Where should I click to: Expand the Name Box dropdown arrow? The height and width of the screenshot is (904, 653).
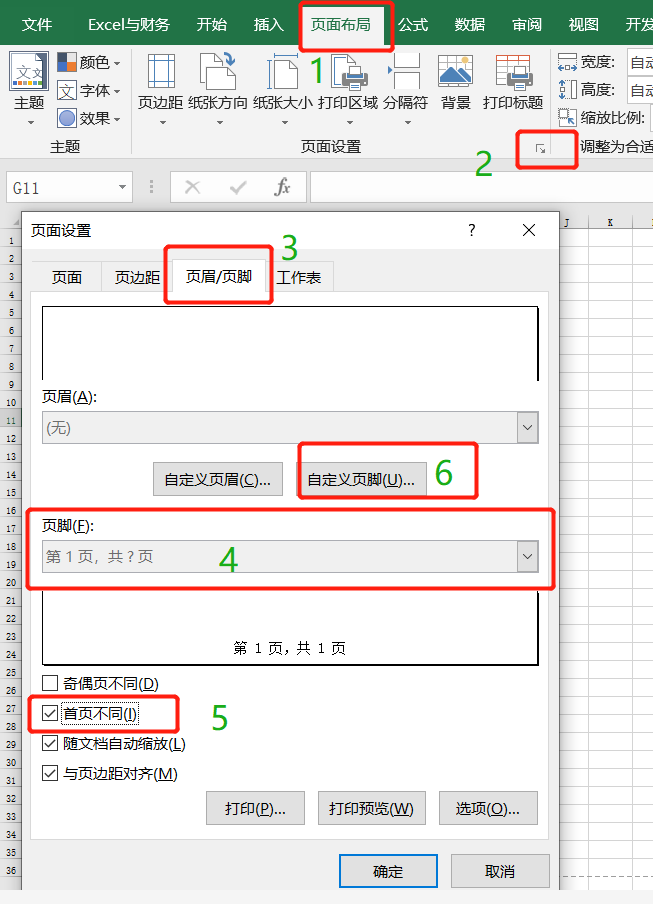pyautogui.click(x=122, y=187)
